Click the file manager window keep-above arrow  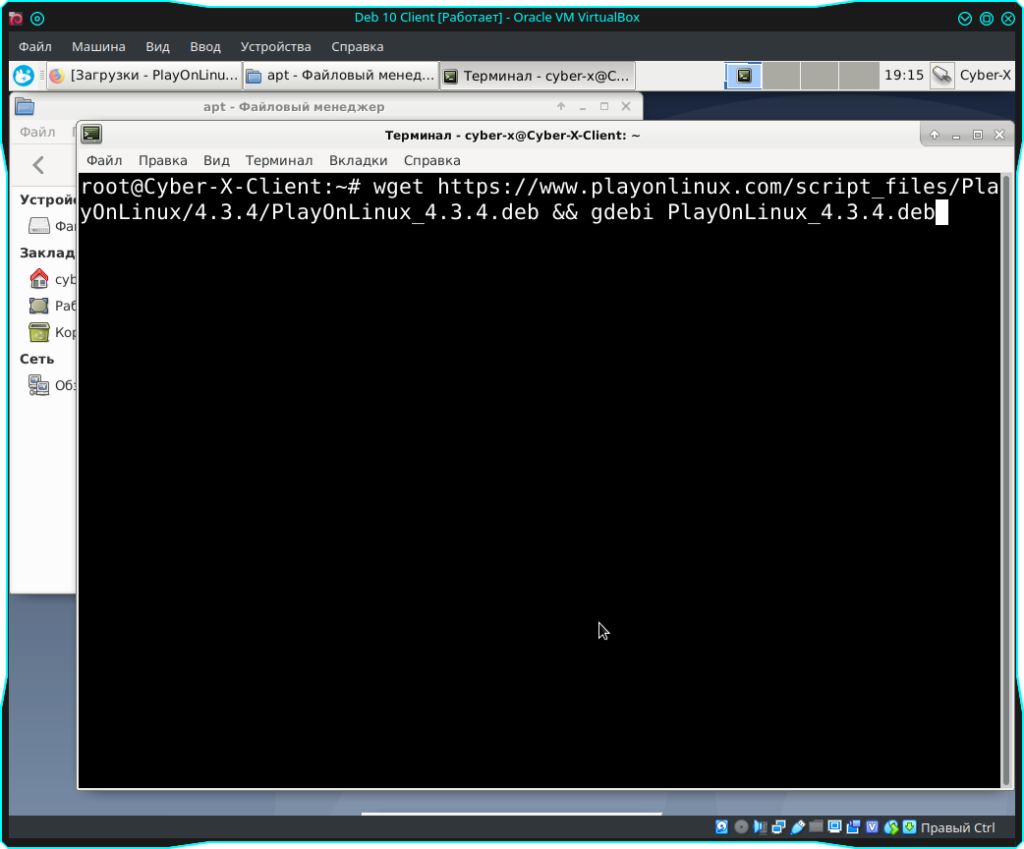point(560,106)
